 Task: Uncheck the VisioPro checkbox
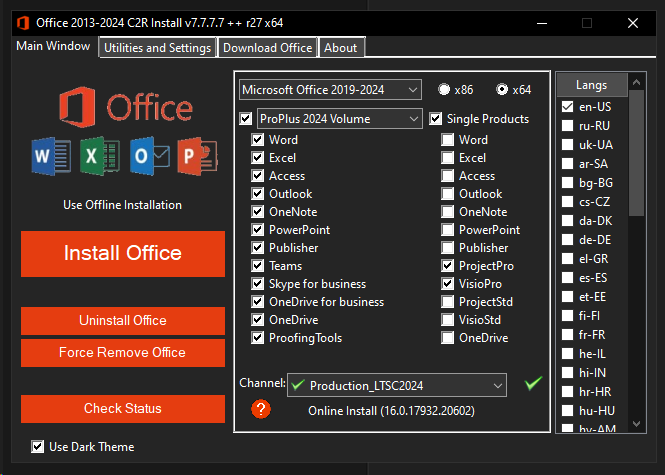coord(447,284)
